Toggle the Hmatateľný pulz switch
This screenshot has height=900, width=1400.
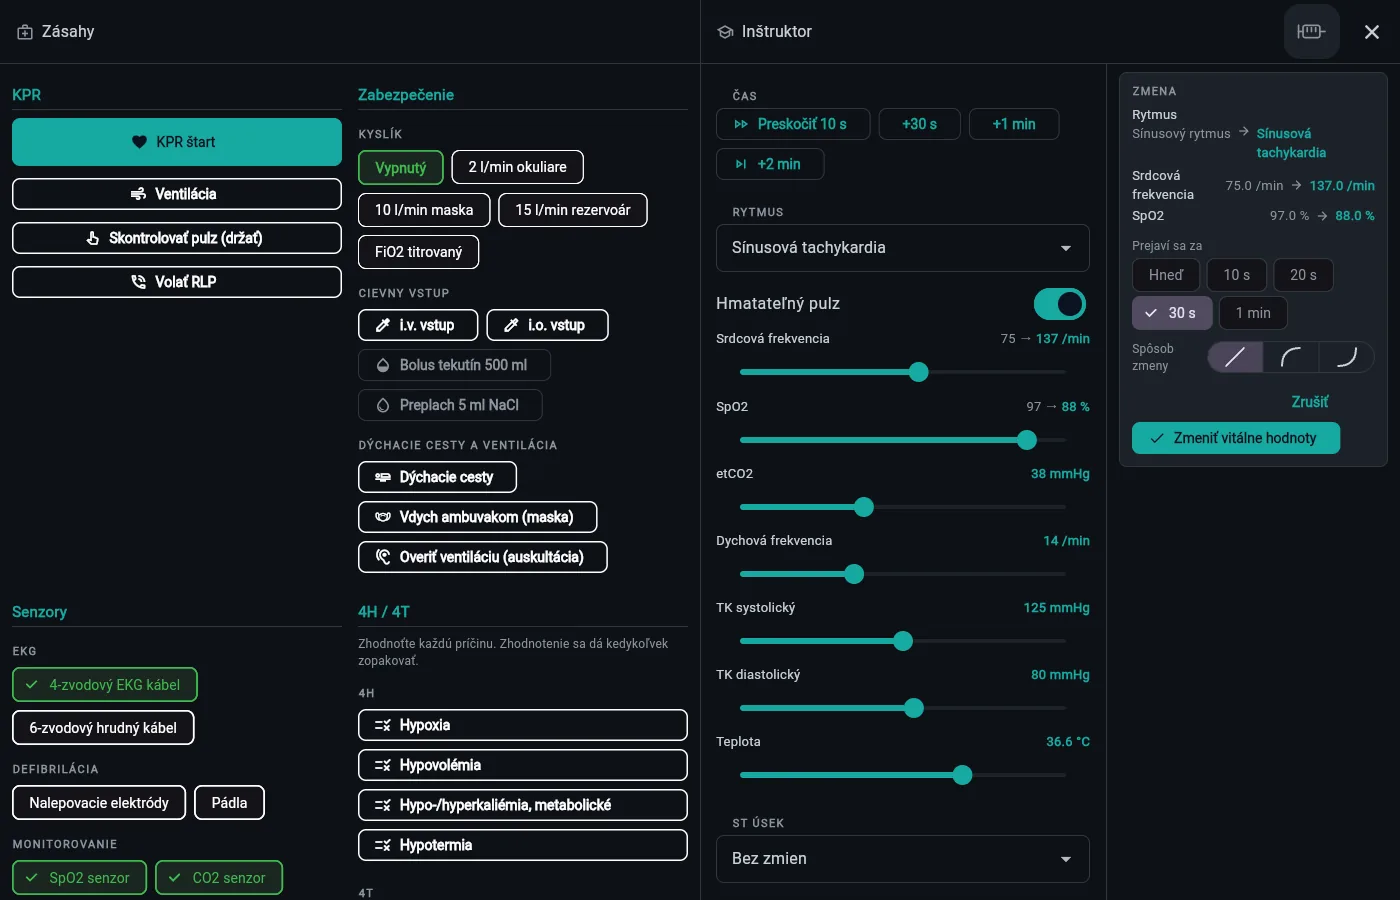(x=1059, y=304)
